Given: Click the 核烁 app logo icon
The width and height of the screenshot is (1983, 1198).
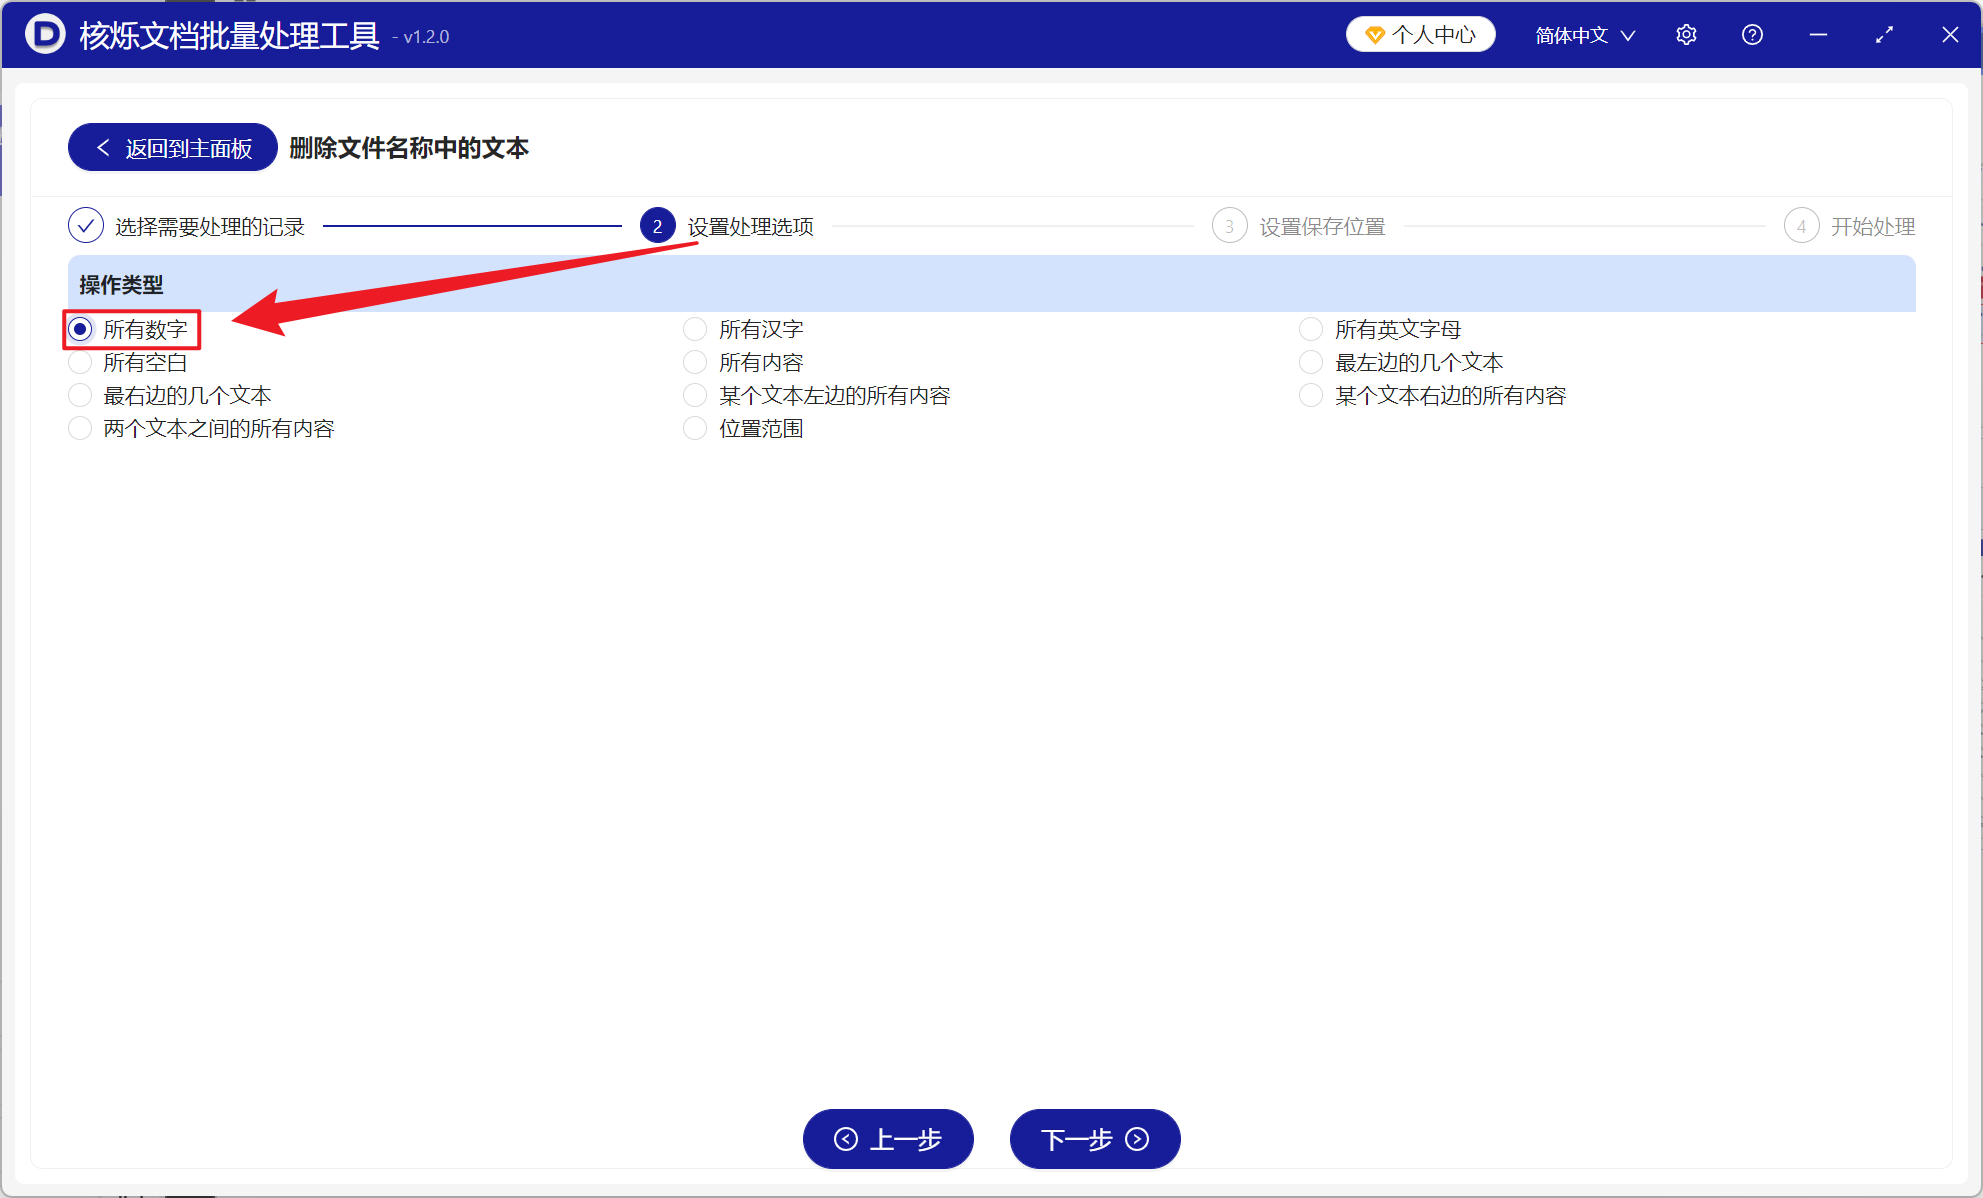Looking at the screenshot, I should tap(44, 33).
